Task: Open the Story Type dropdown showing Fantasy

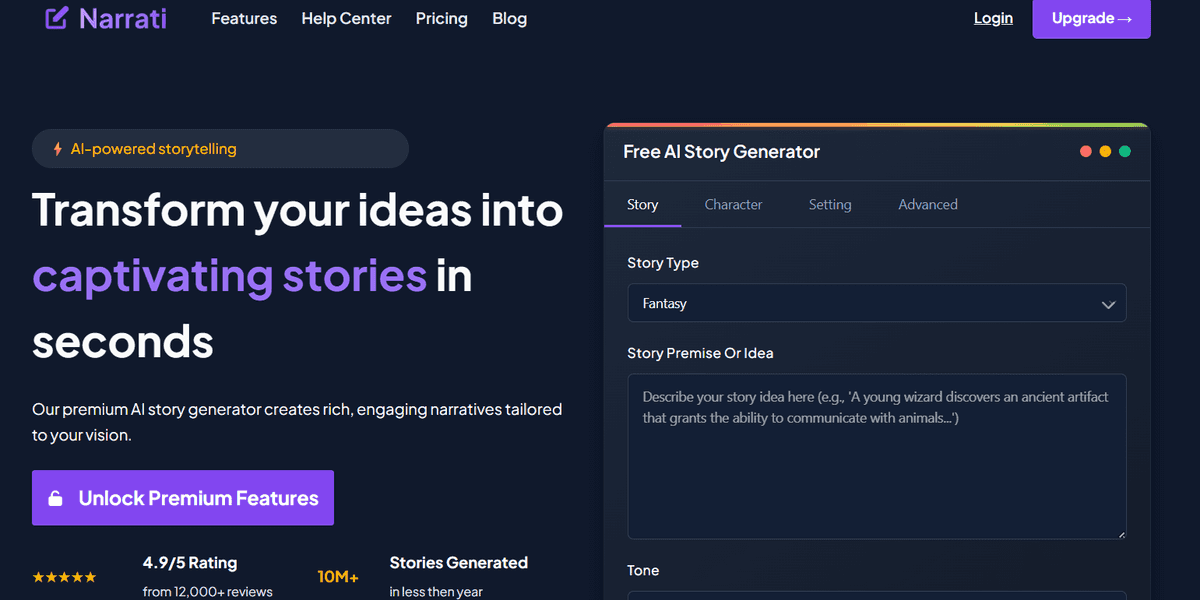Action: (877, 303)
